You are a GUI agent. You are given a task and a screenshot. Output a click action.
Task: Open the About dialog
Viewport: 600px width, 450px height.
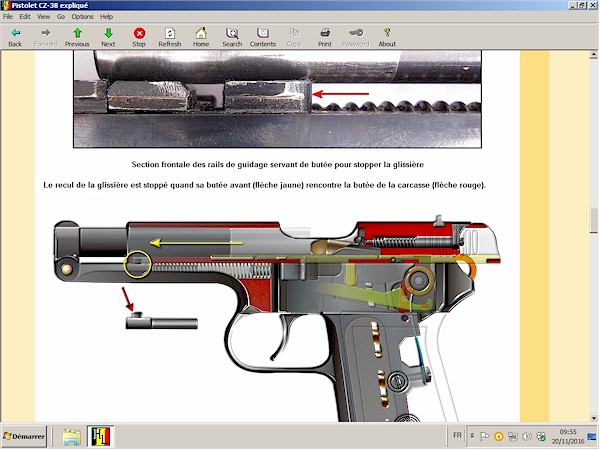tap(387, 37)
